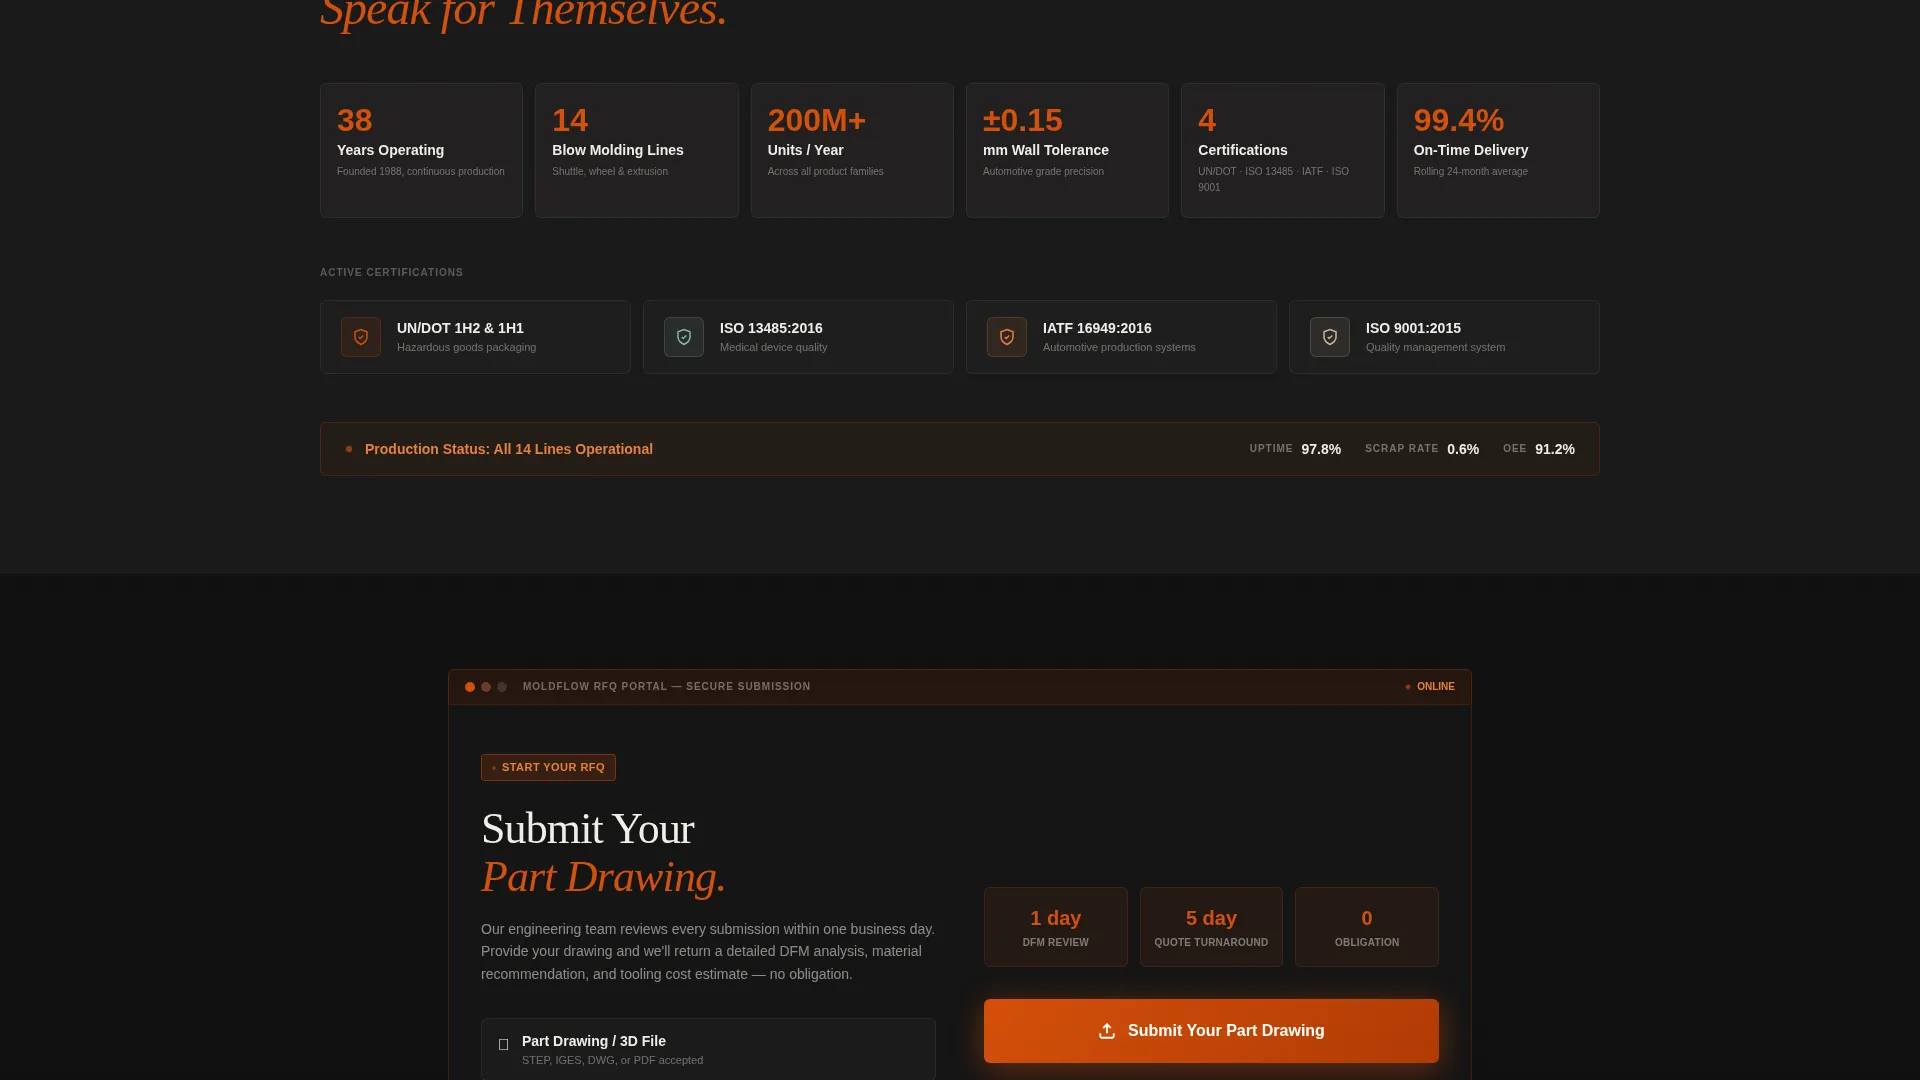Click the START YOUR RFQ badge
Screen dimensions: 1920x1080
(x=548, y=767)
